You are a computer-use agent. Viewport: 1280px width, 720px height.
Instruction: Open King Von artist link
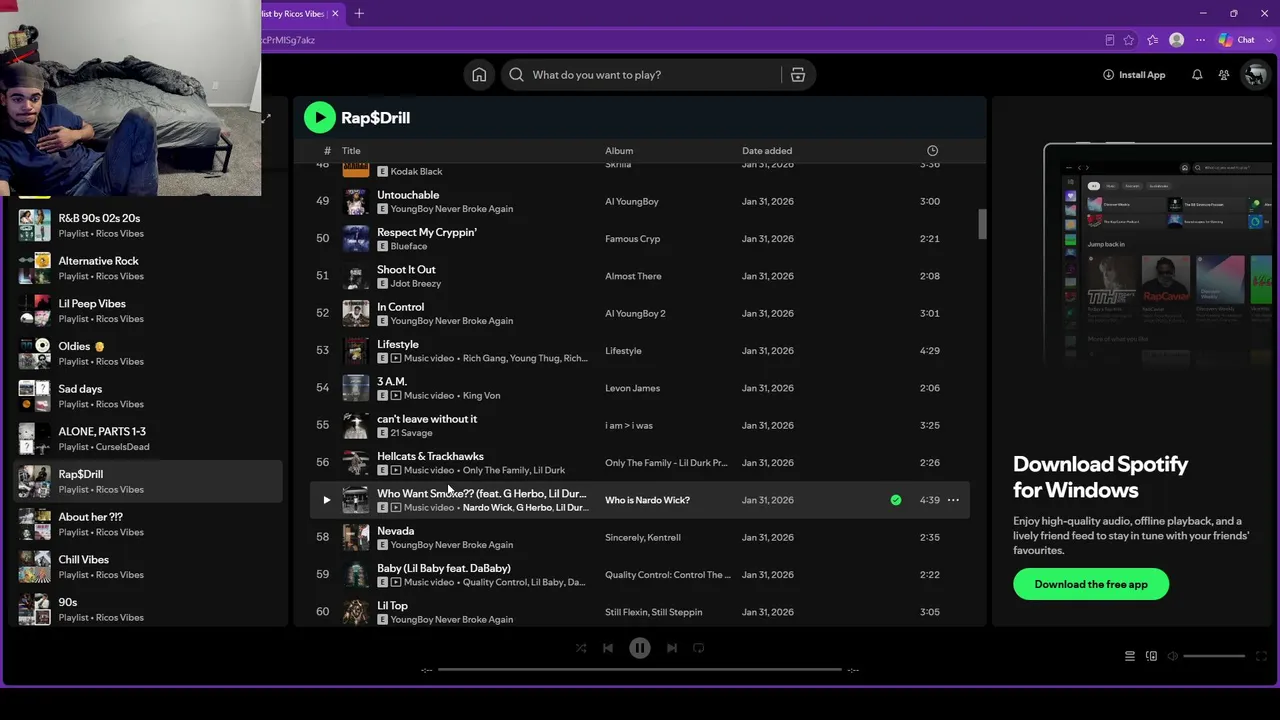[482, 396]
